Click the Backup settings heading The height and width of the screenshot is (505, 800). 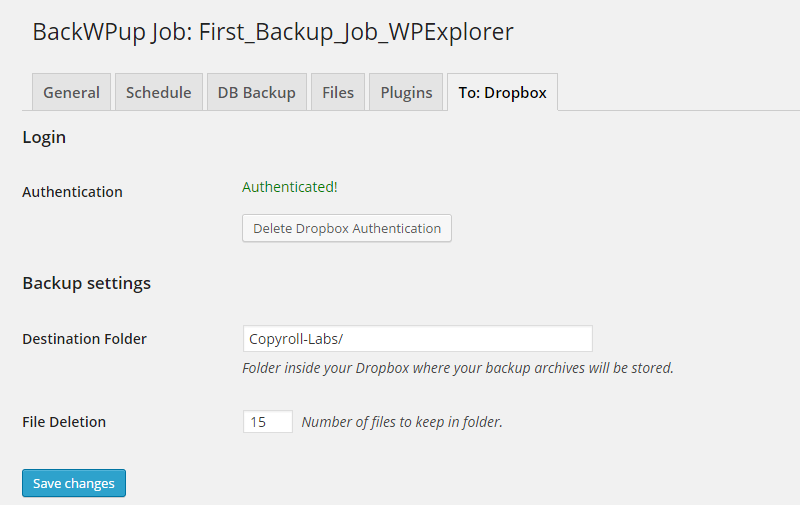[87, 283]
